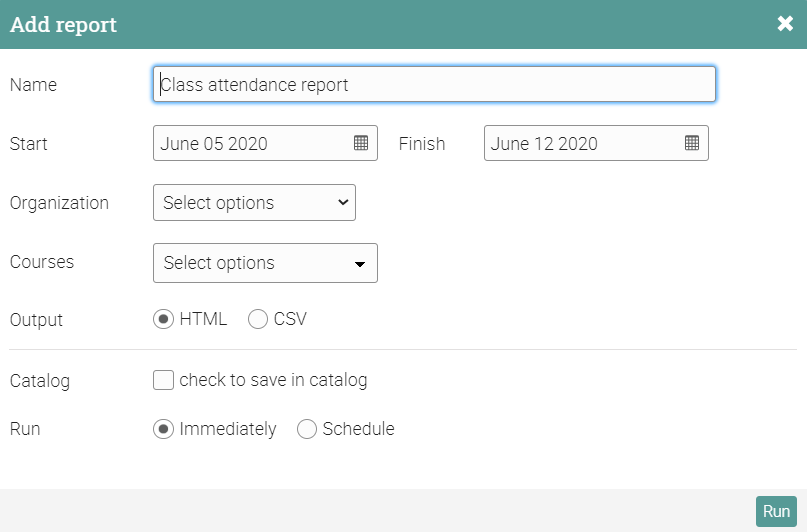This screenshot has width=807, height=532.
Task: Choose to run Immediately
Action: pyautogui.click(x=163, y=429)
